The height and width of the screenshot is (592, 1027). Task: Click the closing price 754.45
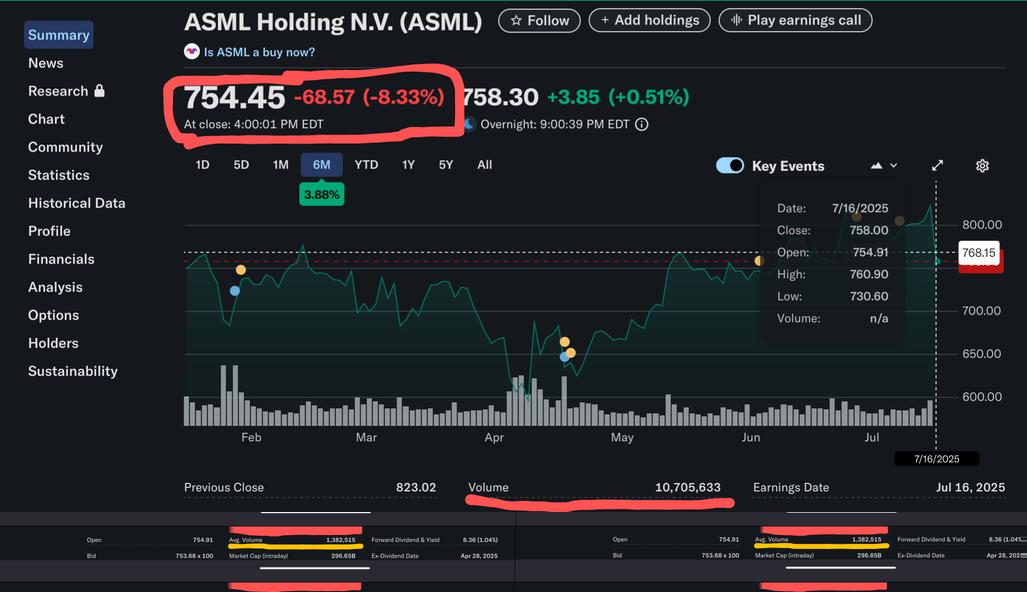[x=234, y=98]
